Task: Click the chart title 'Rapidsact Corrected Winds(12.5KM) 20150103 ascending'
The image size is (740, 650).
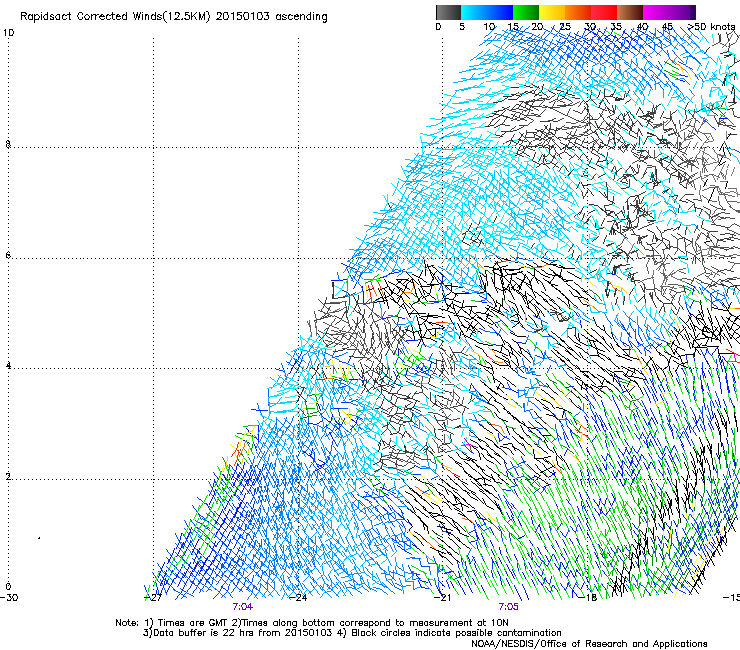Action: (x=174, y=17)
